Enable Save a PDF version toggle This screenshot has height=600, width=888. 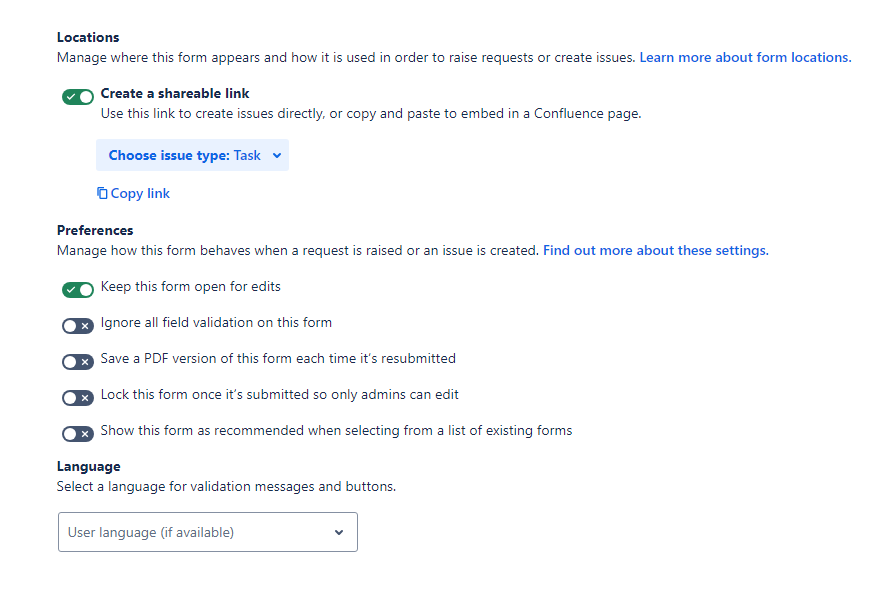(78, 362)
